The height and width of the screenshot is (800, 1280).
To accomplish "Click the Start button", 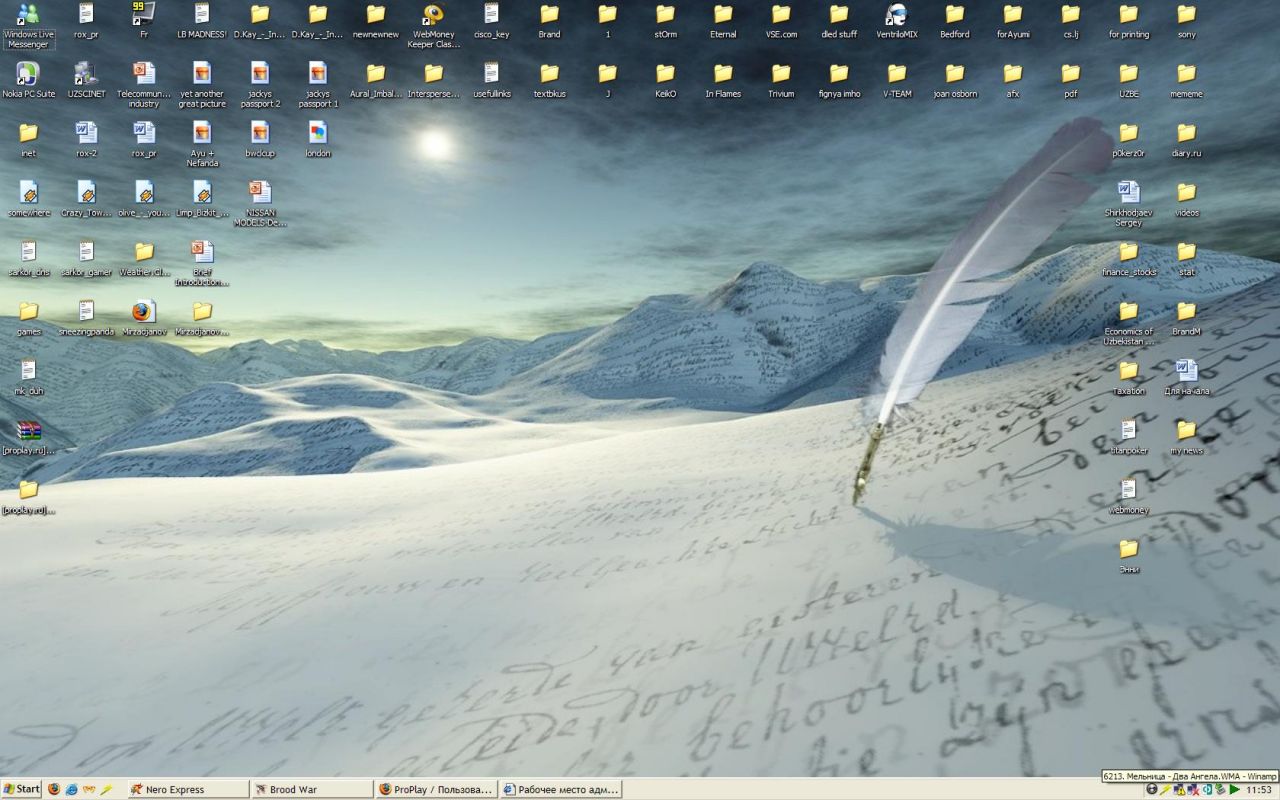I will pos(21,789).
